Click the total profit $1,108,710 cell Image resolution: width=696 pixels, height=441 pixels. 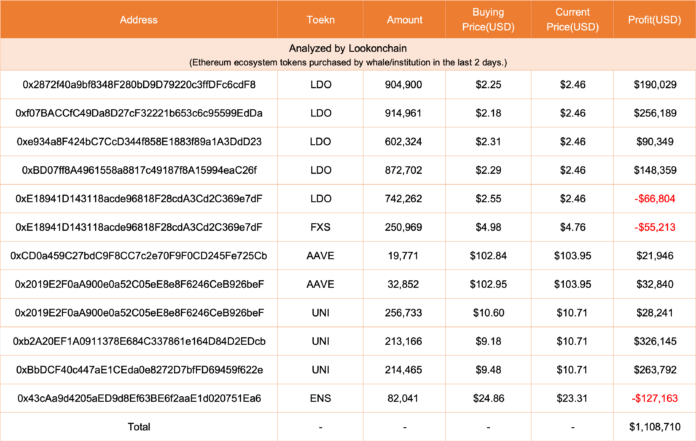pyautogui.click(x=655, y=427)
